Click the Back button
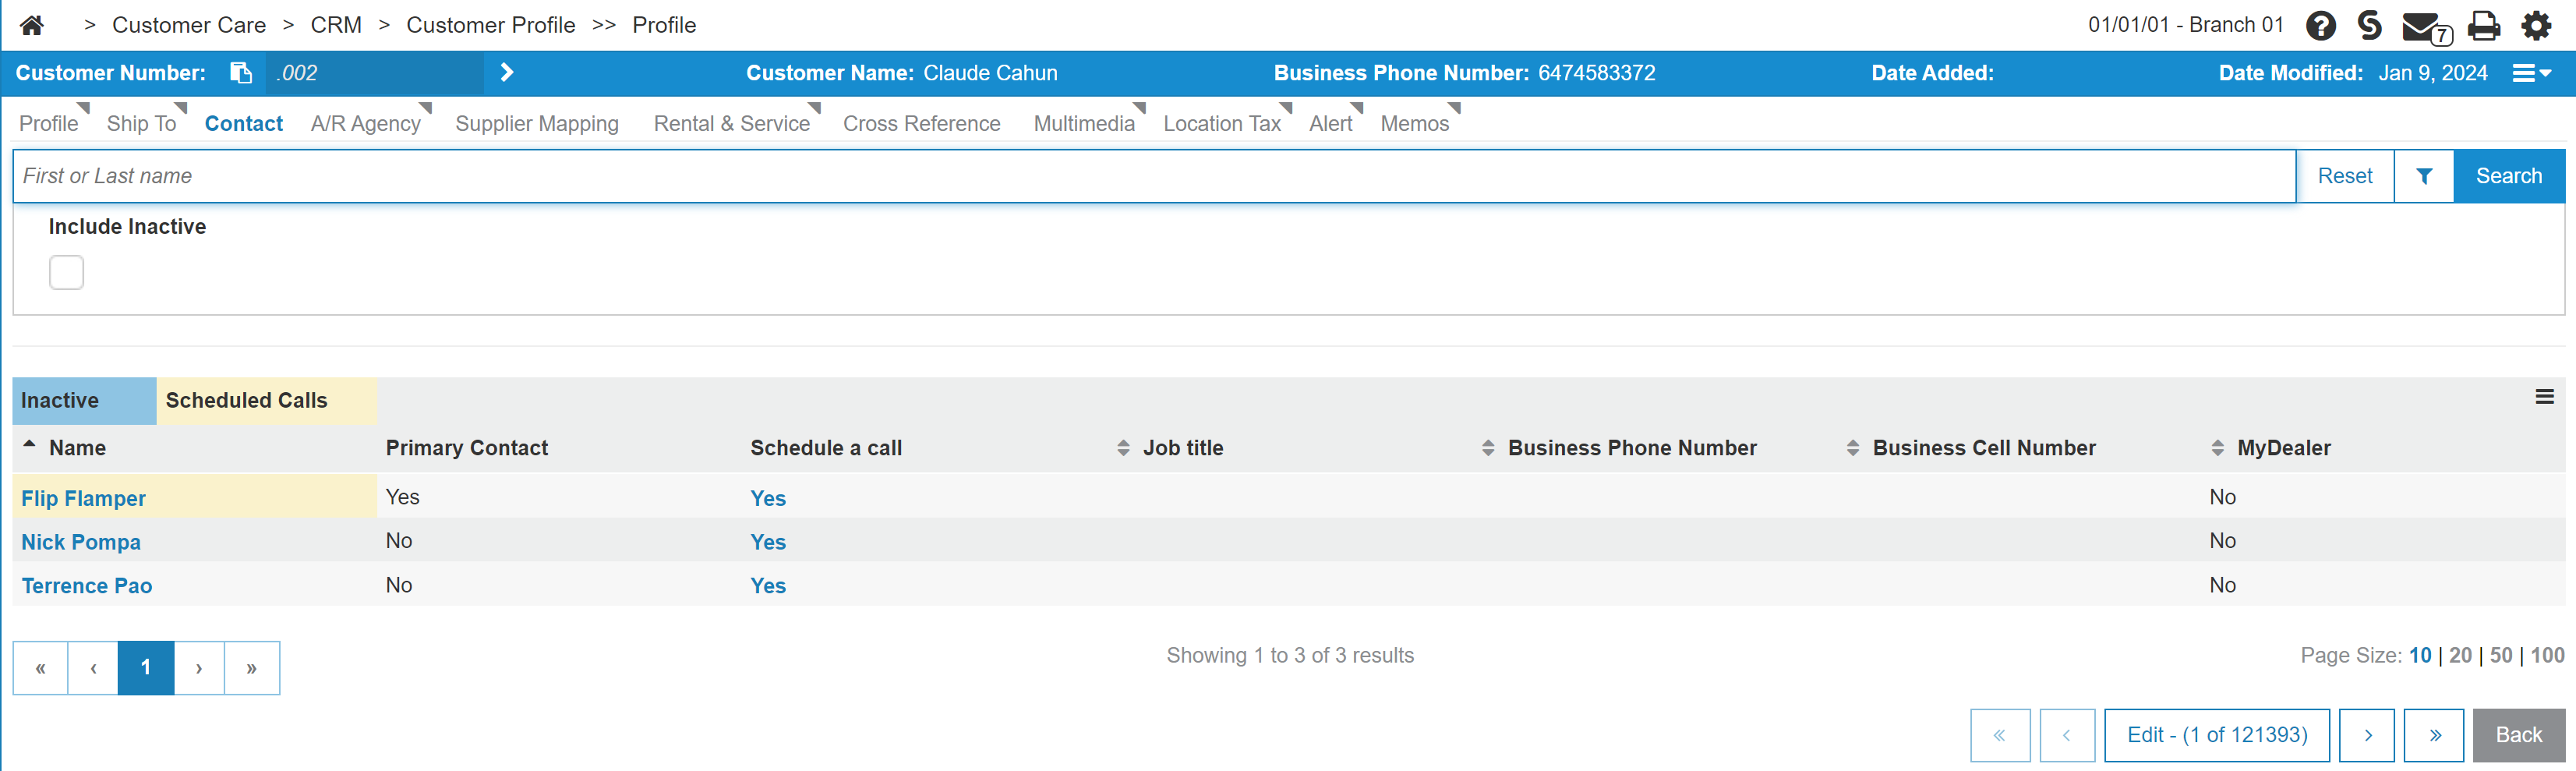This screenshot has width=2576, height=771. tap(2519, 735)
